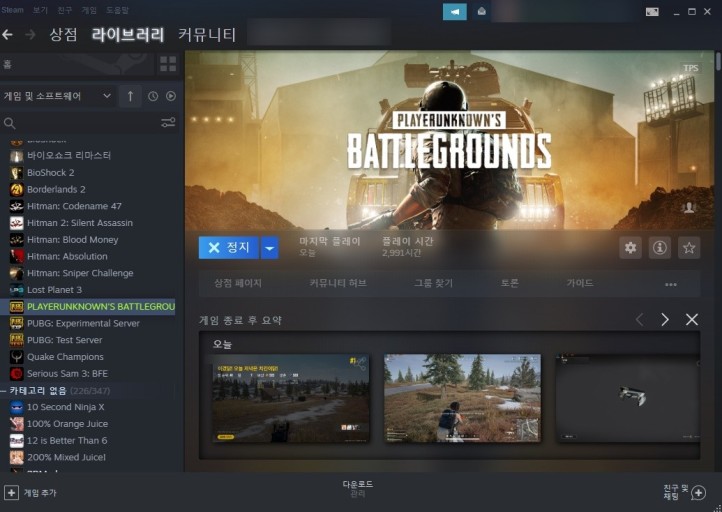The height and width of the screenshot is (512, 722).
Task: Switch to 상점 tab
Action: [63, 35]
